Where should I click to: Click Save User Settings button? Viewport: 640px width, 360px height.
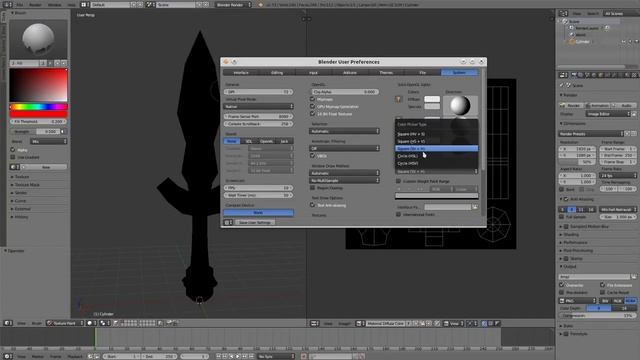point(255,222)
